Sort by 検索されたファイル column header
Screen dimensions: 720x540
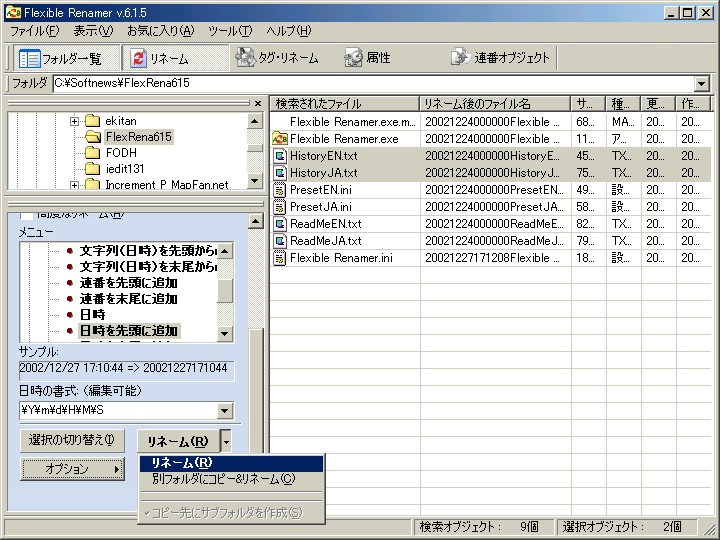345,104
